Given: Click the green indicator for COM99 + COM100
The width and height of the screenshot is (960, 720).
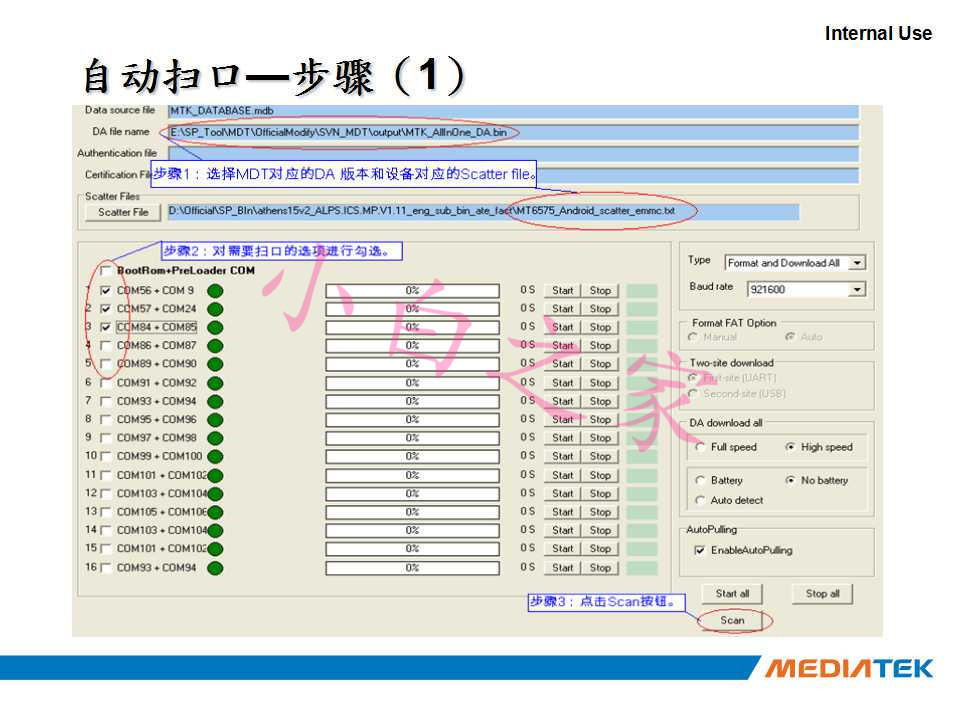Looking at the screenshot, I should click(x=215, y=457).
